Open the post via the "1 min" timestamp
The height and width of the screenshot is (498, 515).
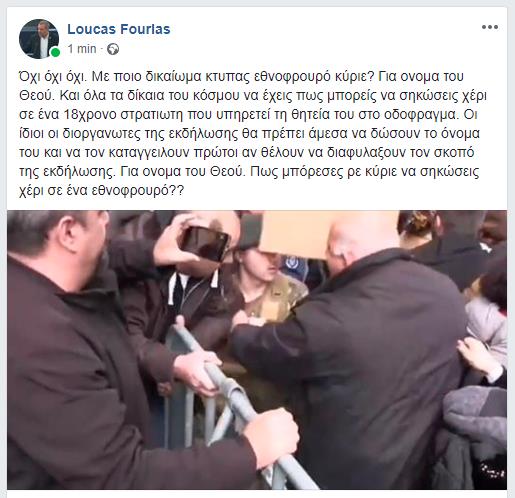(82, 49)
